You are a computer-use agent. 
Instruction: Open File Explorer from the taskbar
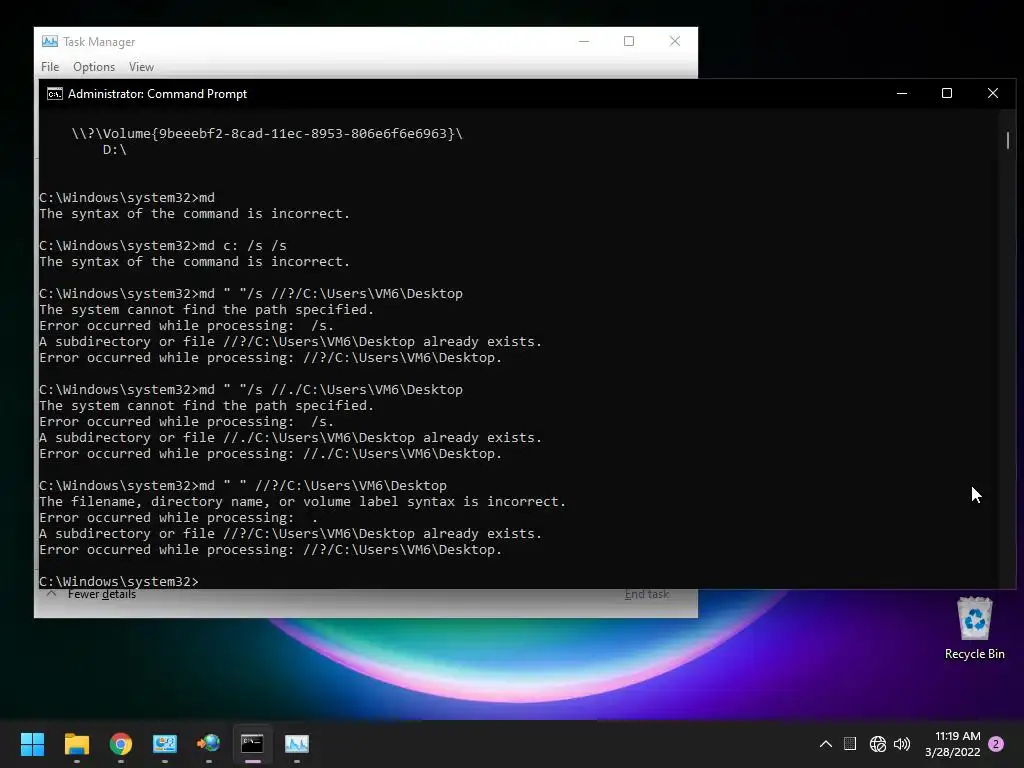[x=76, y=744]
